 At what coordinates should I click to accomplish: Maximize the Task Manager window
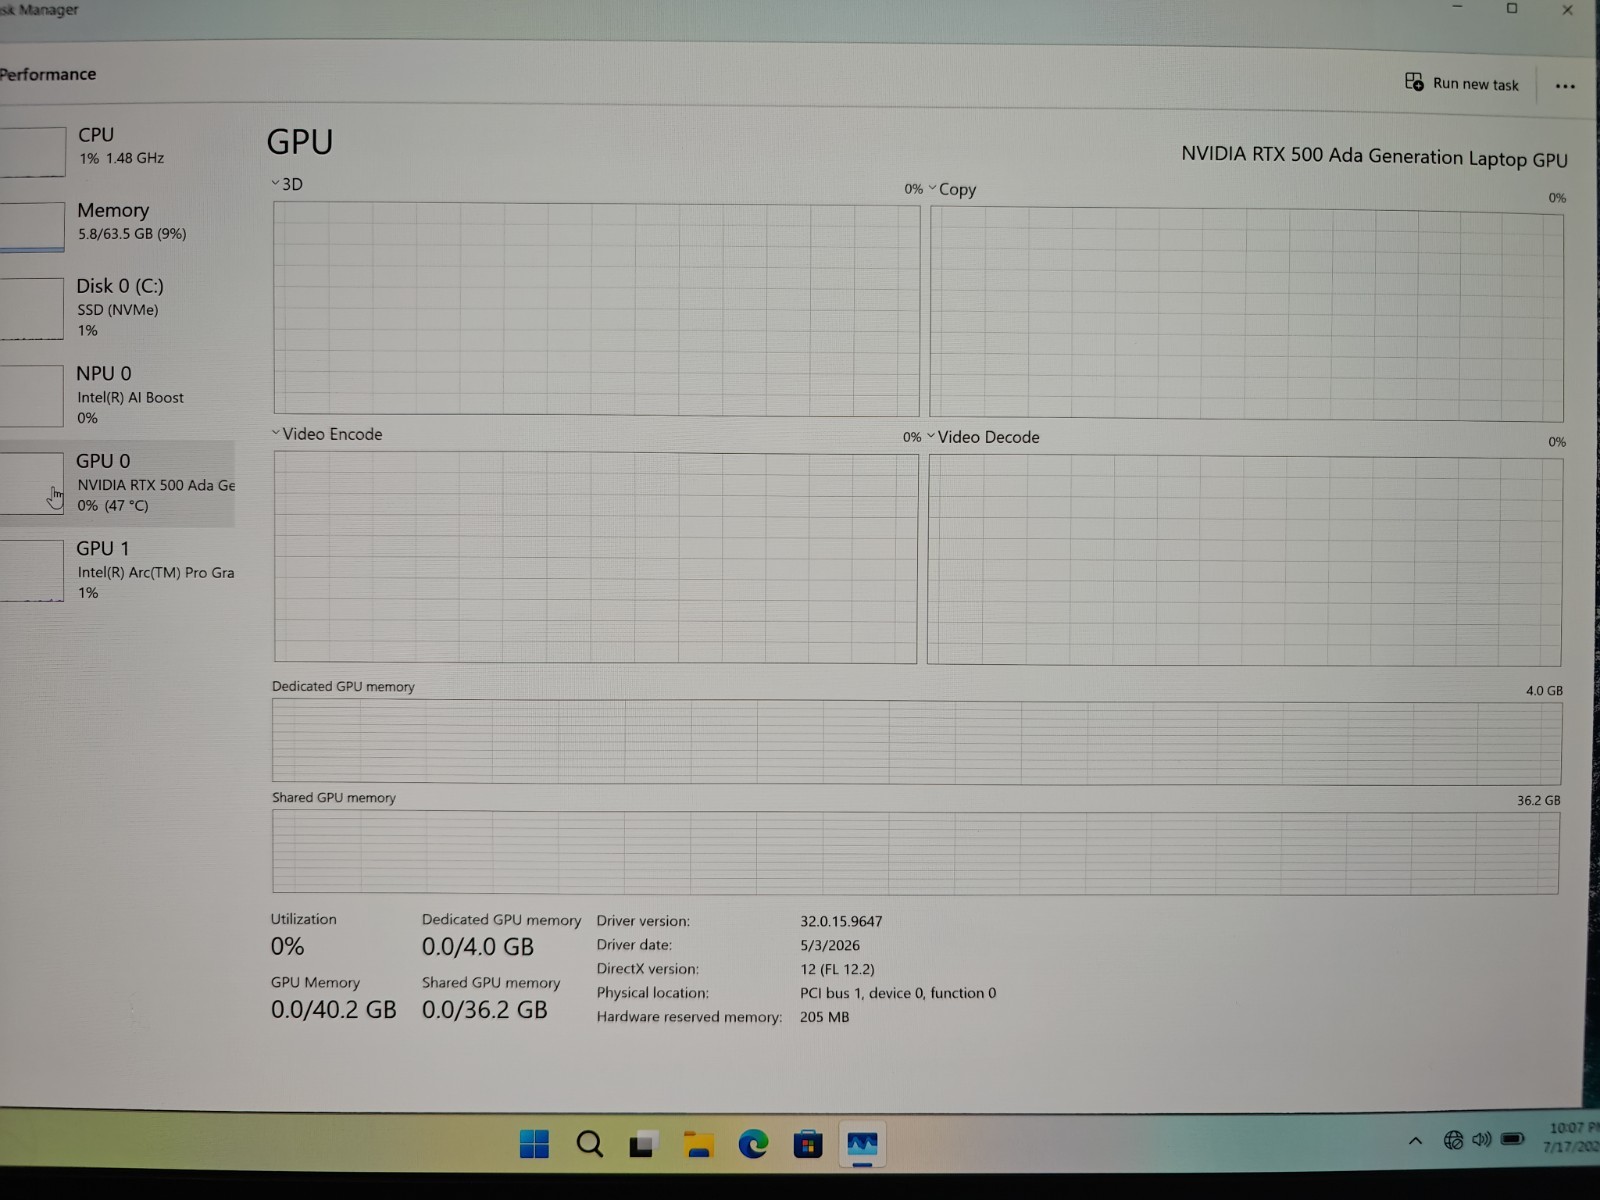(1512, 9)
